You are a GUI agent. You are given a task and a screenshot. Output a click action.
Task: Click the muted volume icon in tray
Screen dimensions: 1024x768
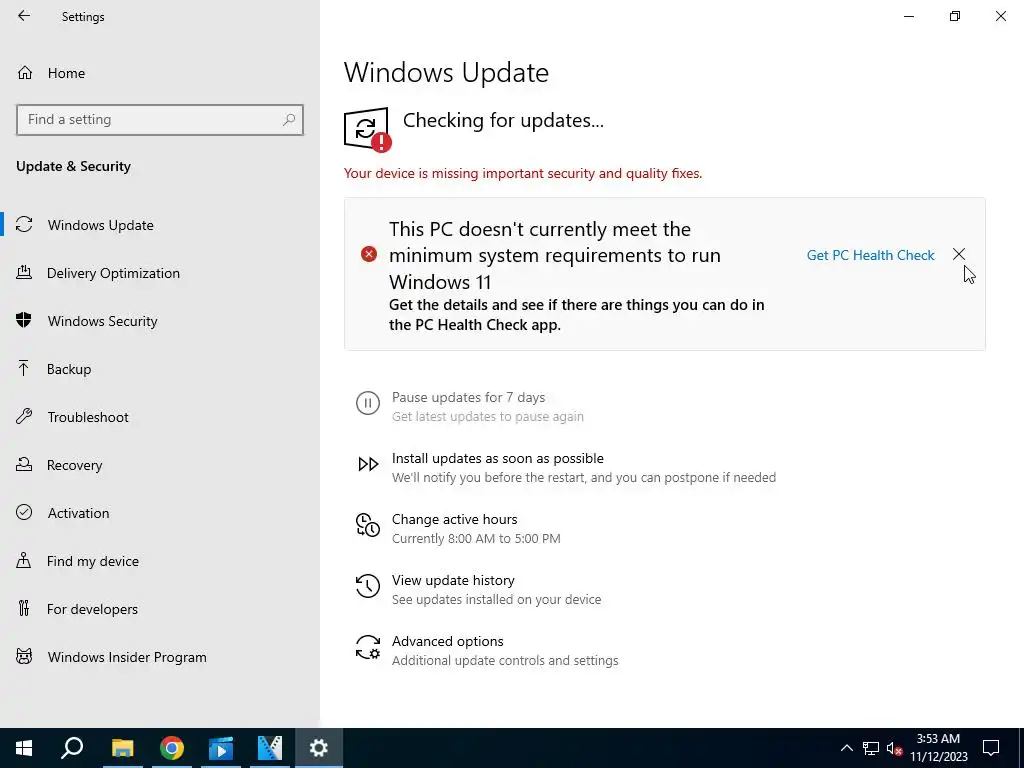tap(895, 748)
